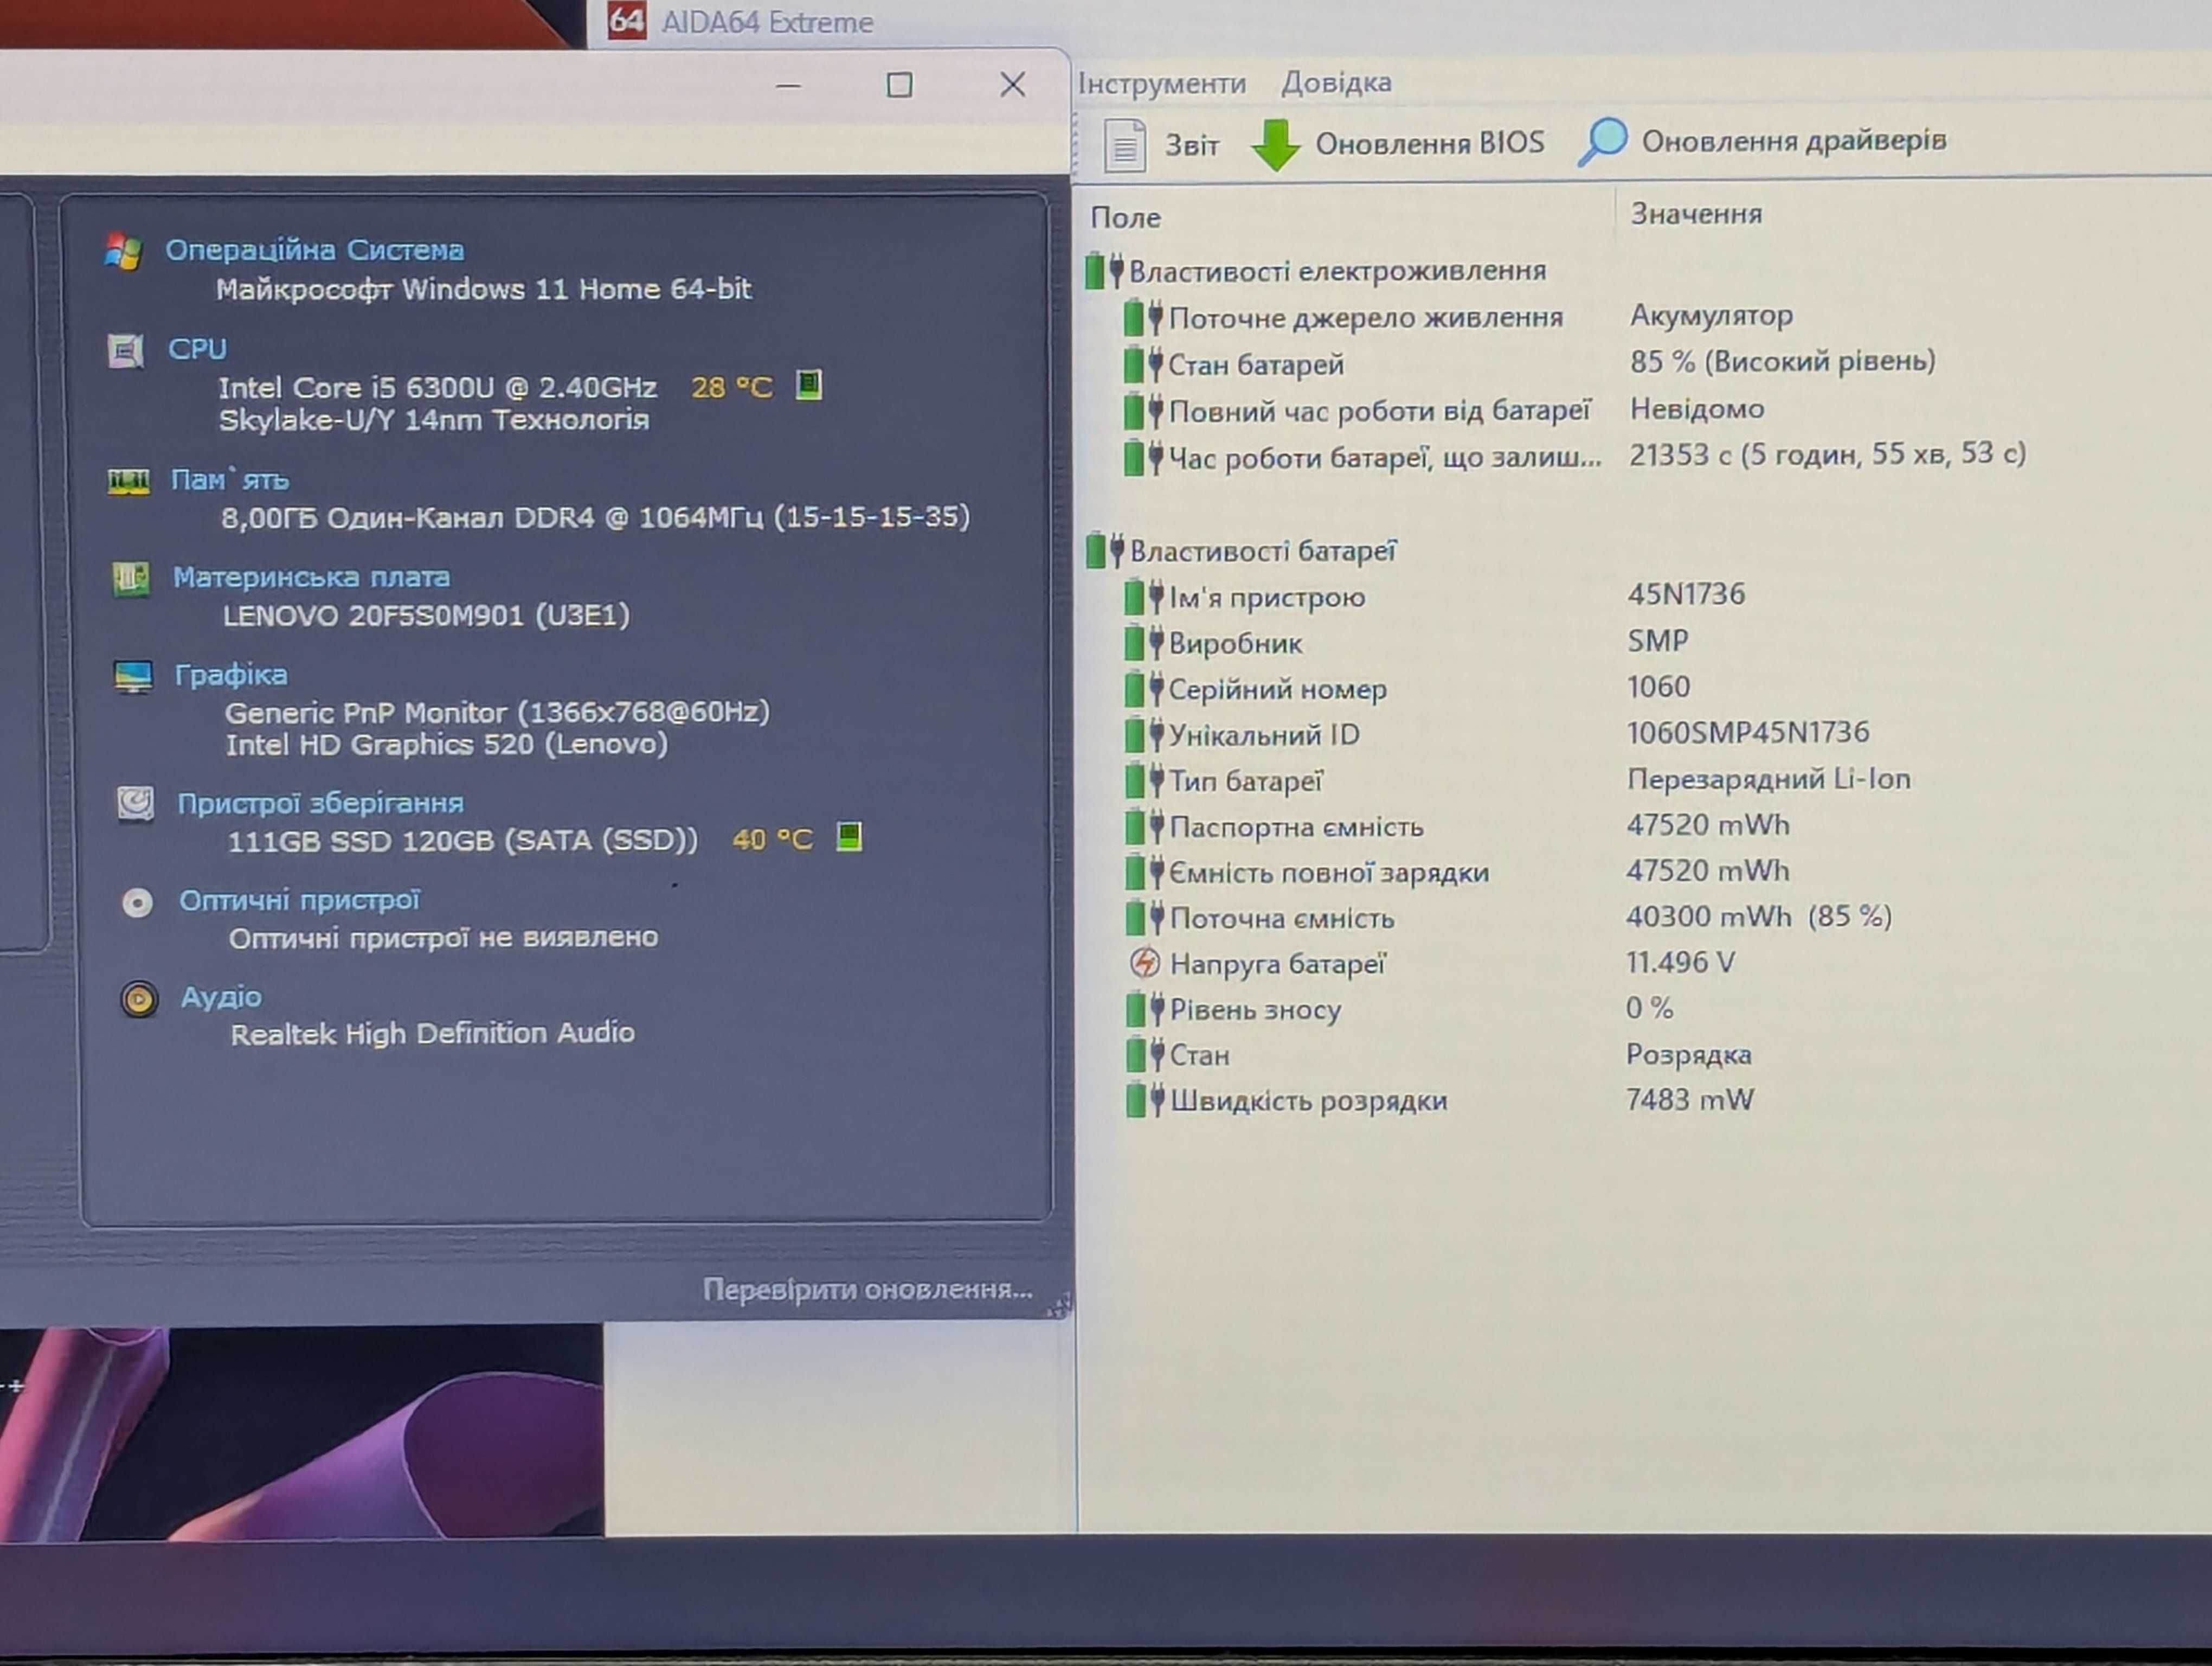The width and height of the screenshot is (2212, 1666).
Task: Click the Оновлення BIOS toolbar button
Action: coord(1398,144)
